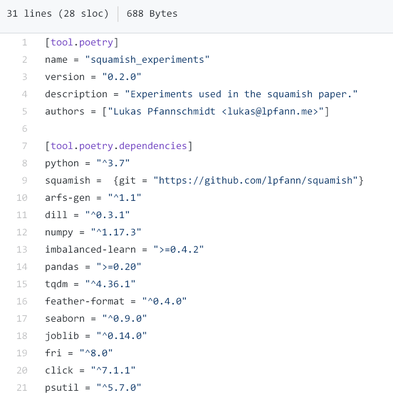Click line number 7
The image size is (393, 400).
tap(24, 146)
